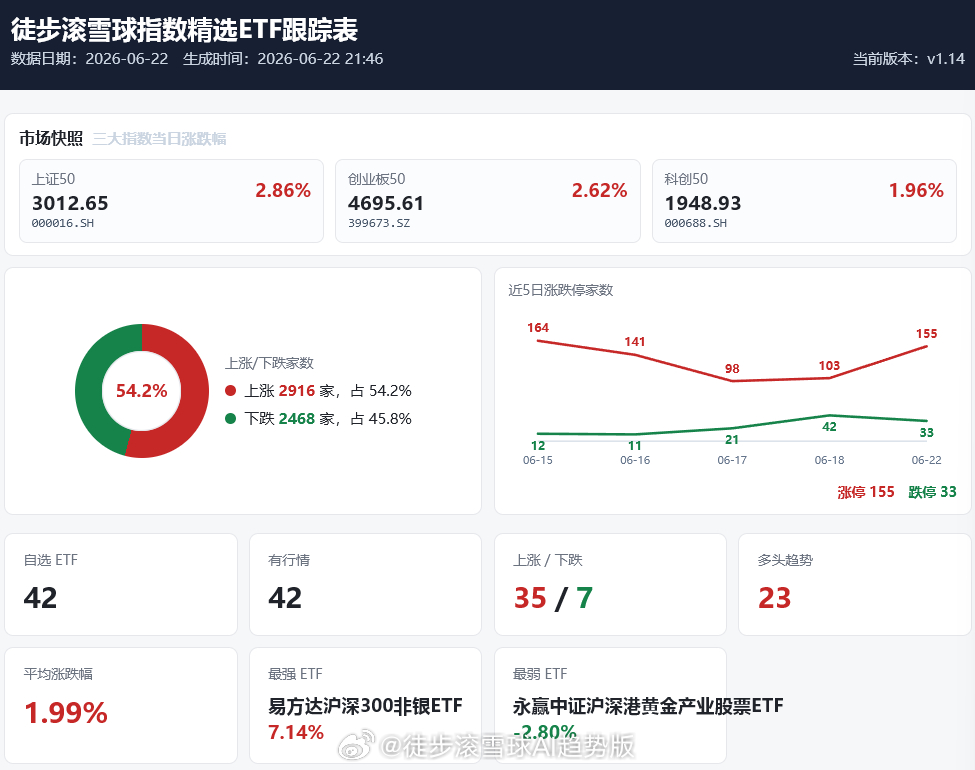Click the 上涨 / 下跌 card label

547,560
